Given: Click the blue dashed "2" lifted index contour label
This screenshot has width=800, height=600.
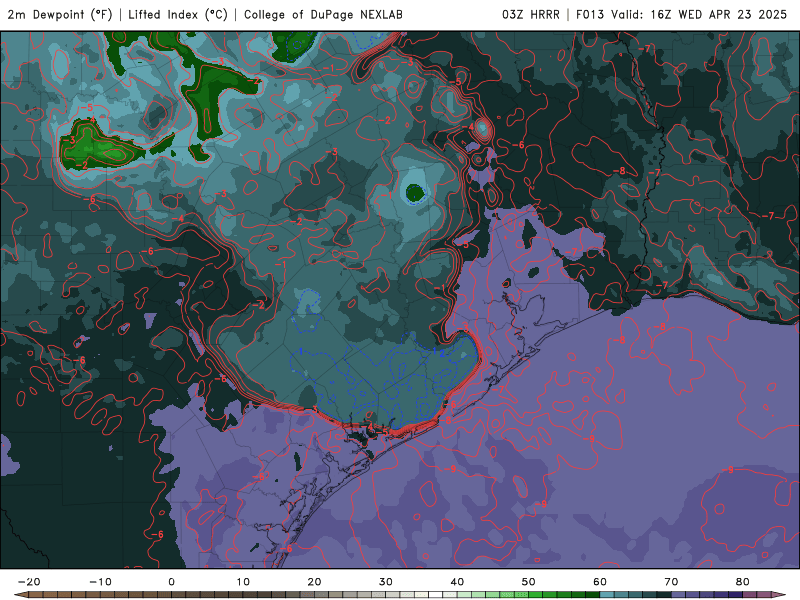Looking at the screenshot, I should (442, 352).
